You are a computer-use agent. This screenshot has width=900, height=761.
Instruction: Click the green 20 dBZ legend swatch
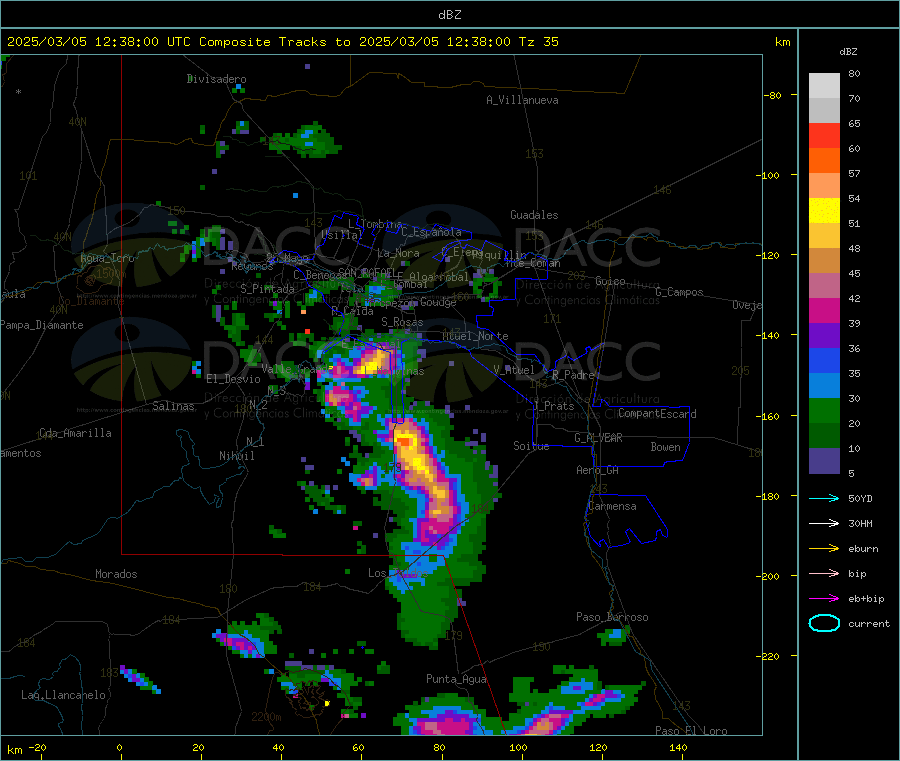click(824, 410)
